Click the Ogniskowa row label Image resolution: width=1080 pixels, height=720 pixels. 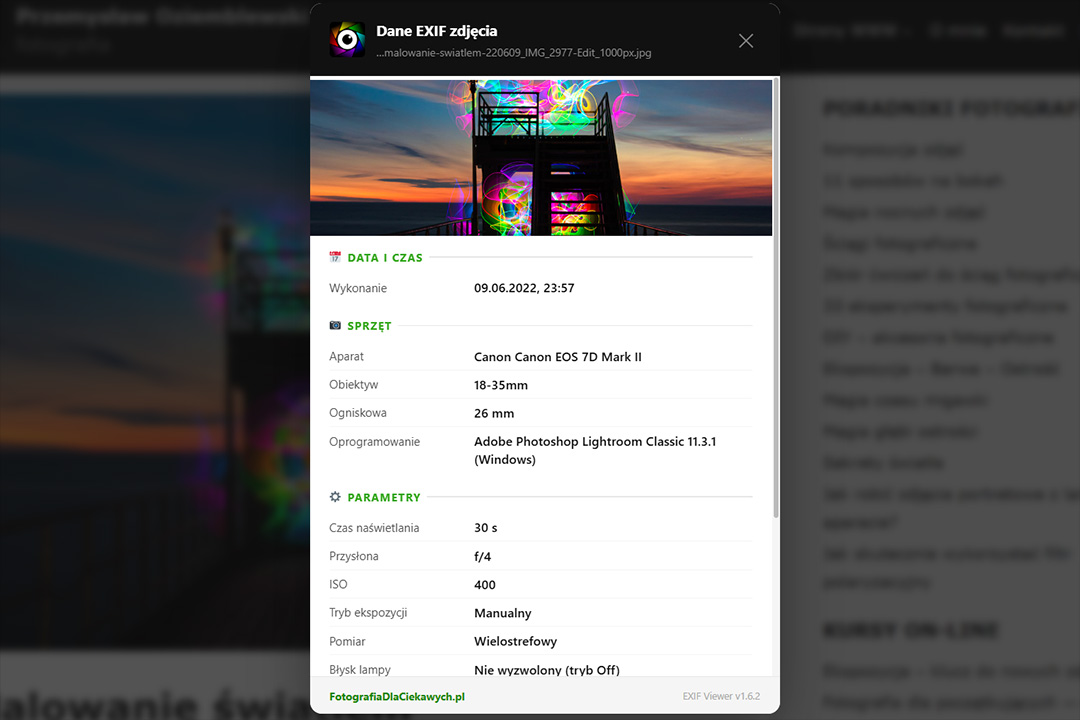coord(357,413)
